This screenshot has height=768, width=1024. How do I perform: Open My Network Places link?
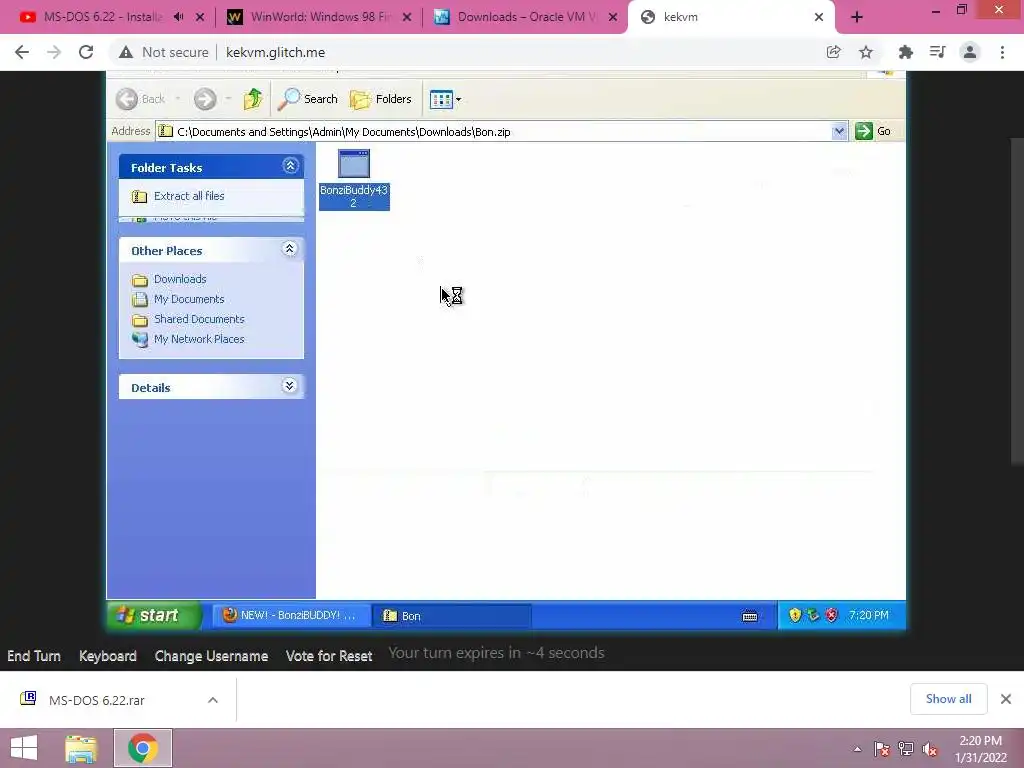[x=199, y=339]
